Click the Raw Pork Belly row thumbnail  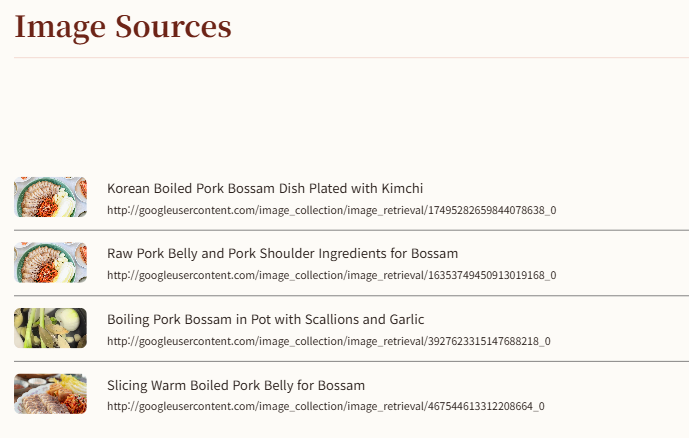click(x=51, y=262)
